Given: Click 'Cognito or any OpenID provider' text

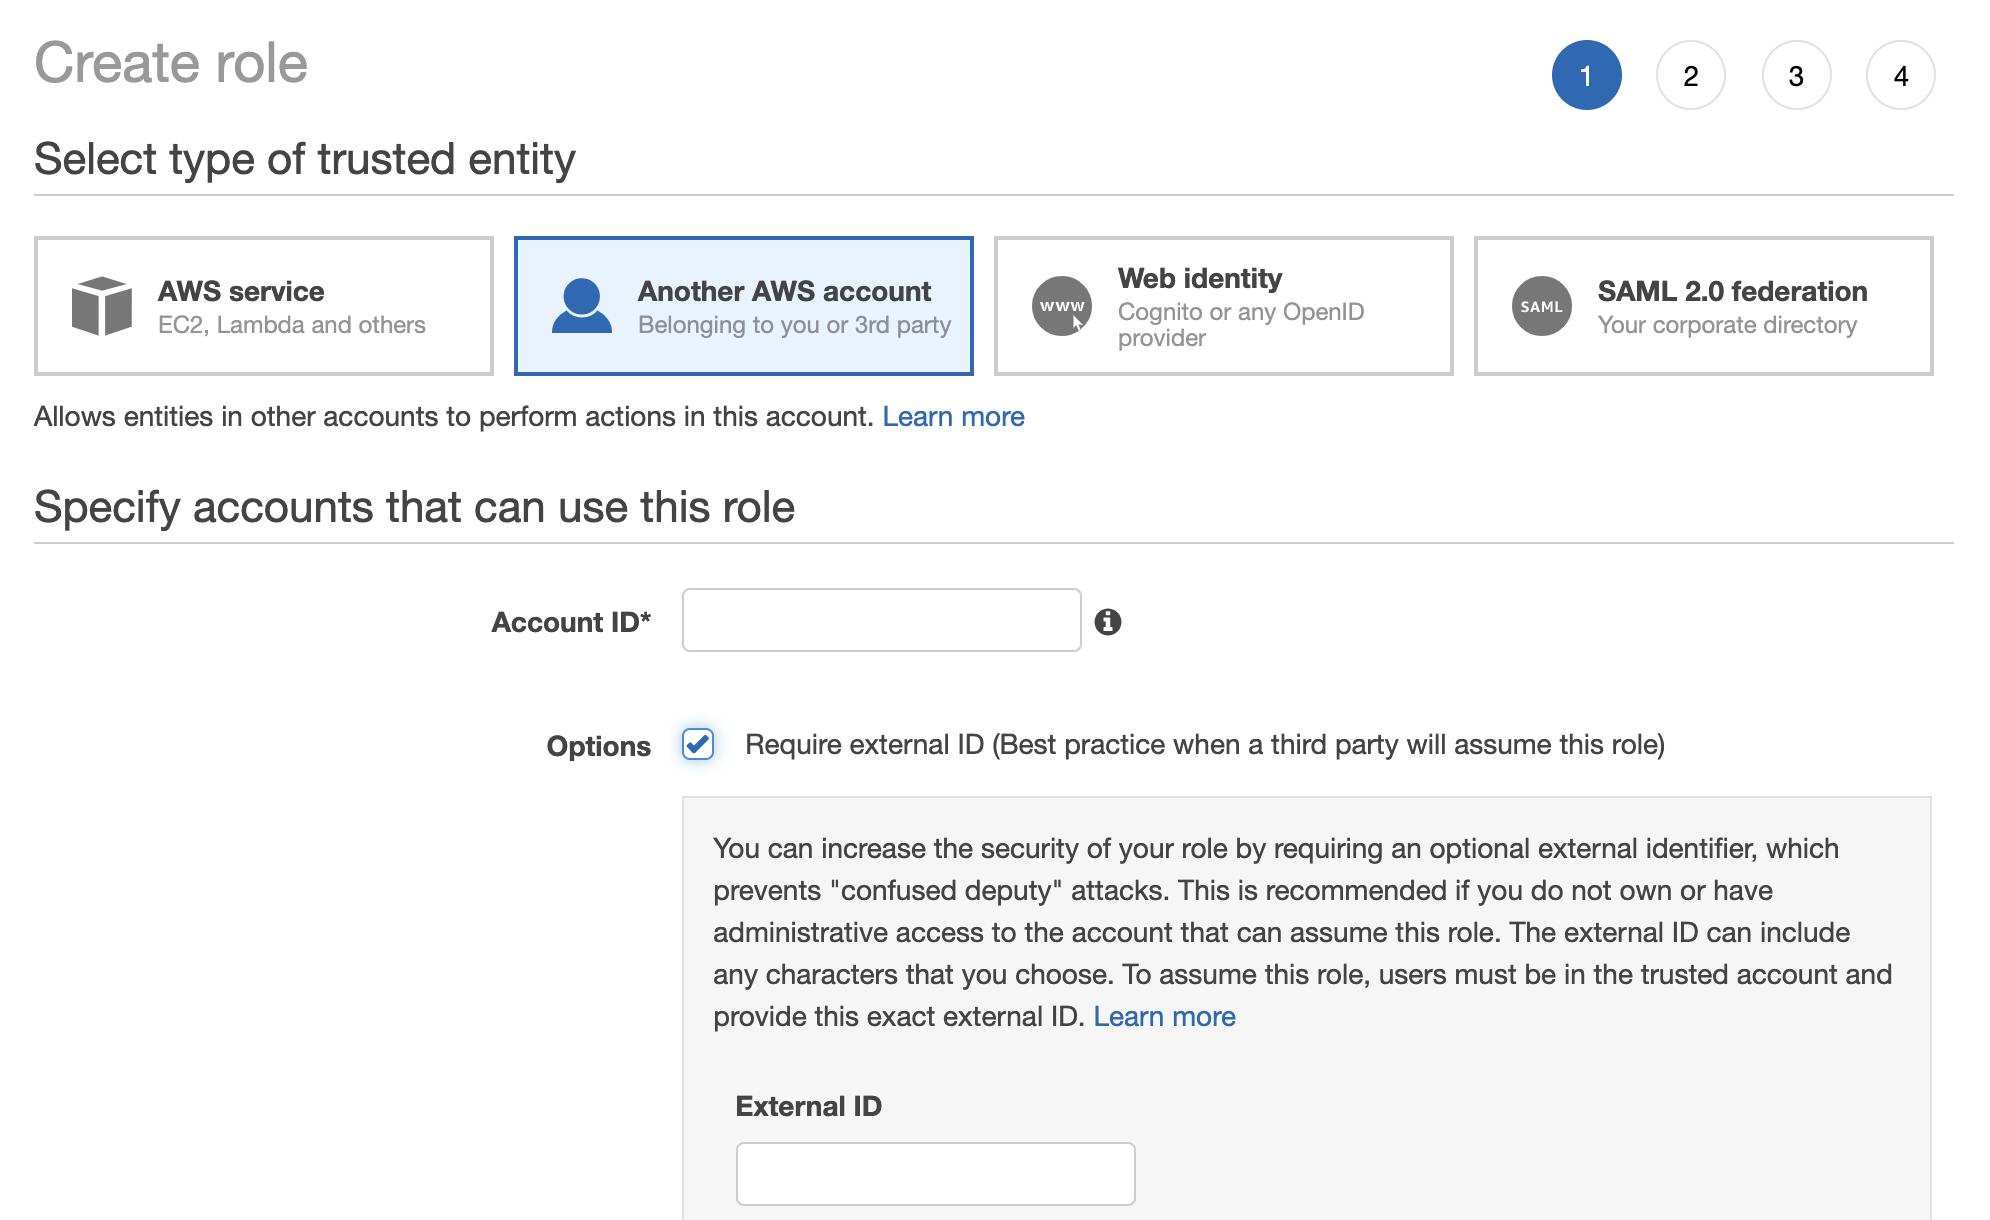Looking at the screenshot, I should [x=1241, y=325].
